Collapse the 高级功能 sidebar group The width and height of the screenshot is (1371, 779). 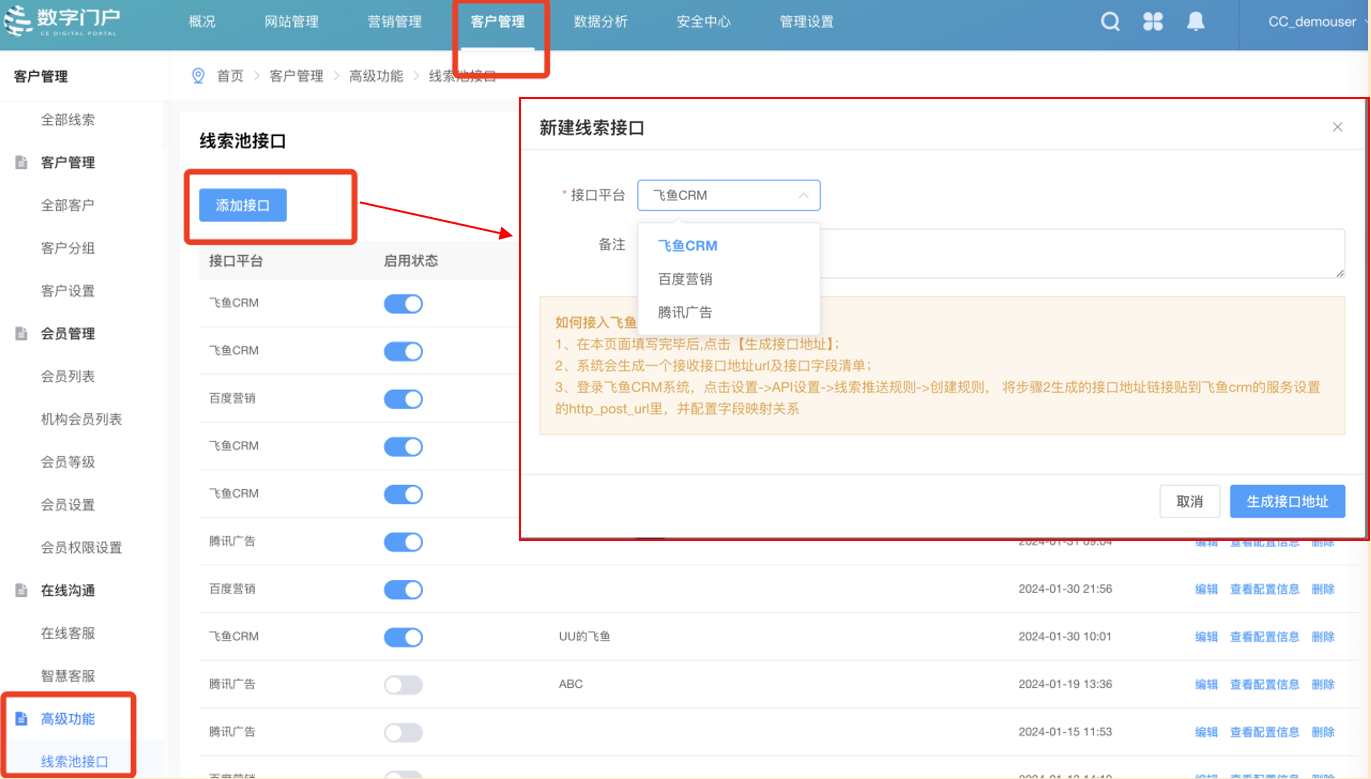68,718
